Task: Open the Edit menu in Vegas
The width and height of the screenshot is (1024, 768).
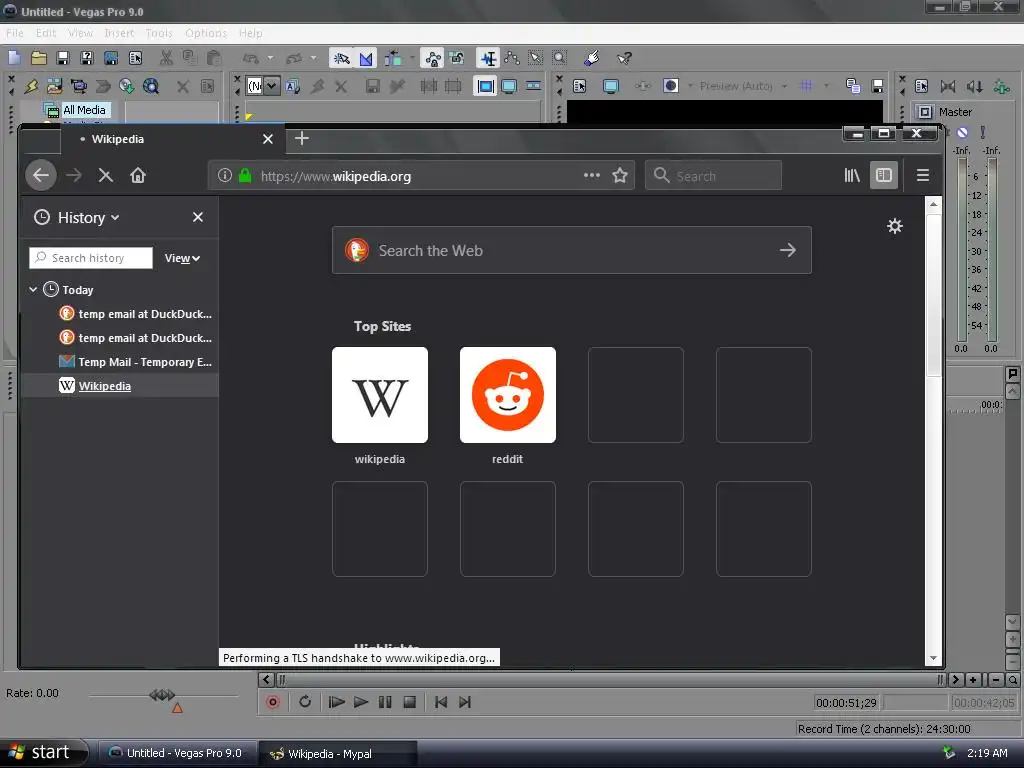Action: (46, 33)
